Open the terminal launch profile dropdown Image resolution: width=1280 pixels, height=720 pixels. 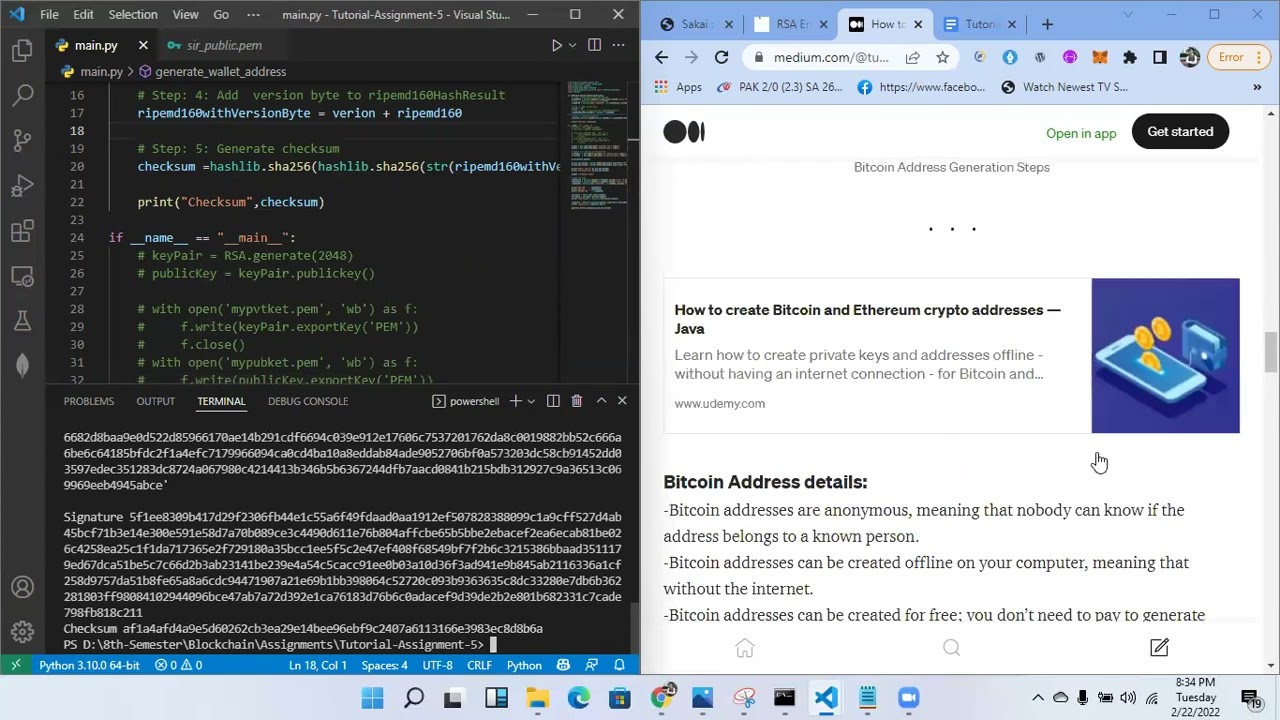click(x=531, y=401)
